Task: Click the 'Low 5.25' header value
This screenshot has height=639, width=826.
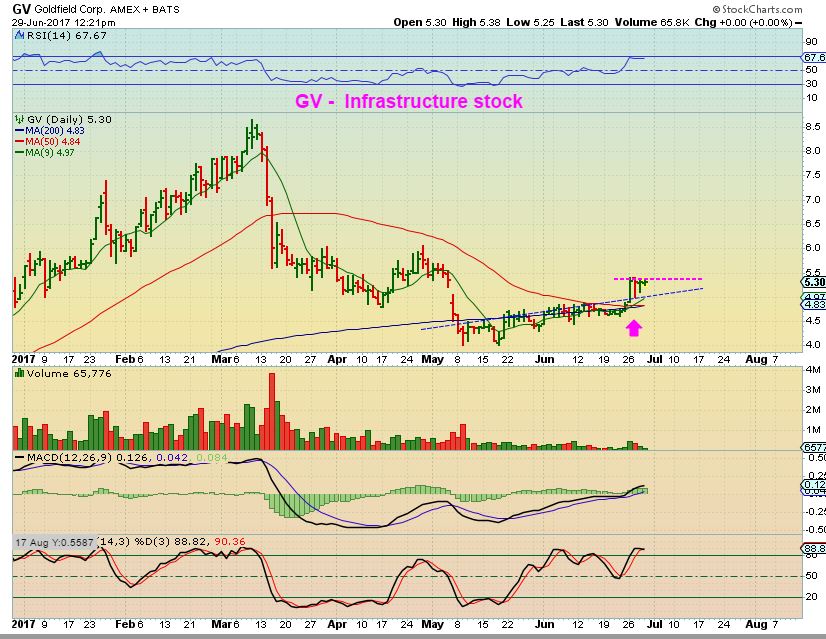Action: (530, 23)
